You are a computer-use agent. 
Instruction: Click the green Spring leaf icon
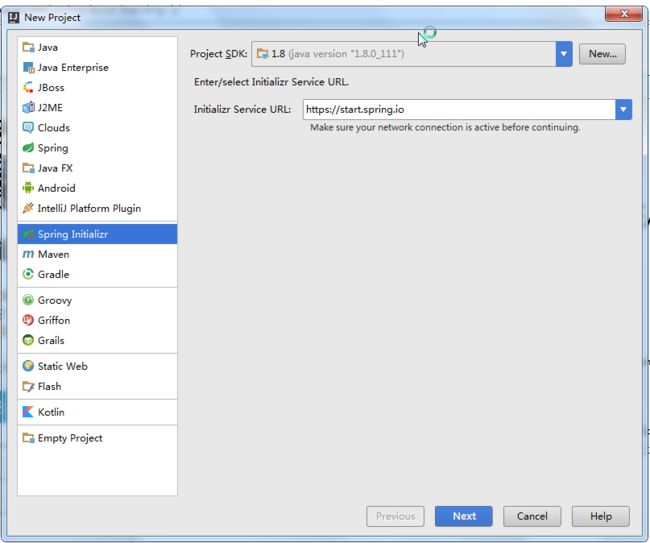coord(28,148)
